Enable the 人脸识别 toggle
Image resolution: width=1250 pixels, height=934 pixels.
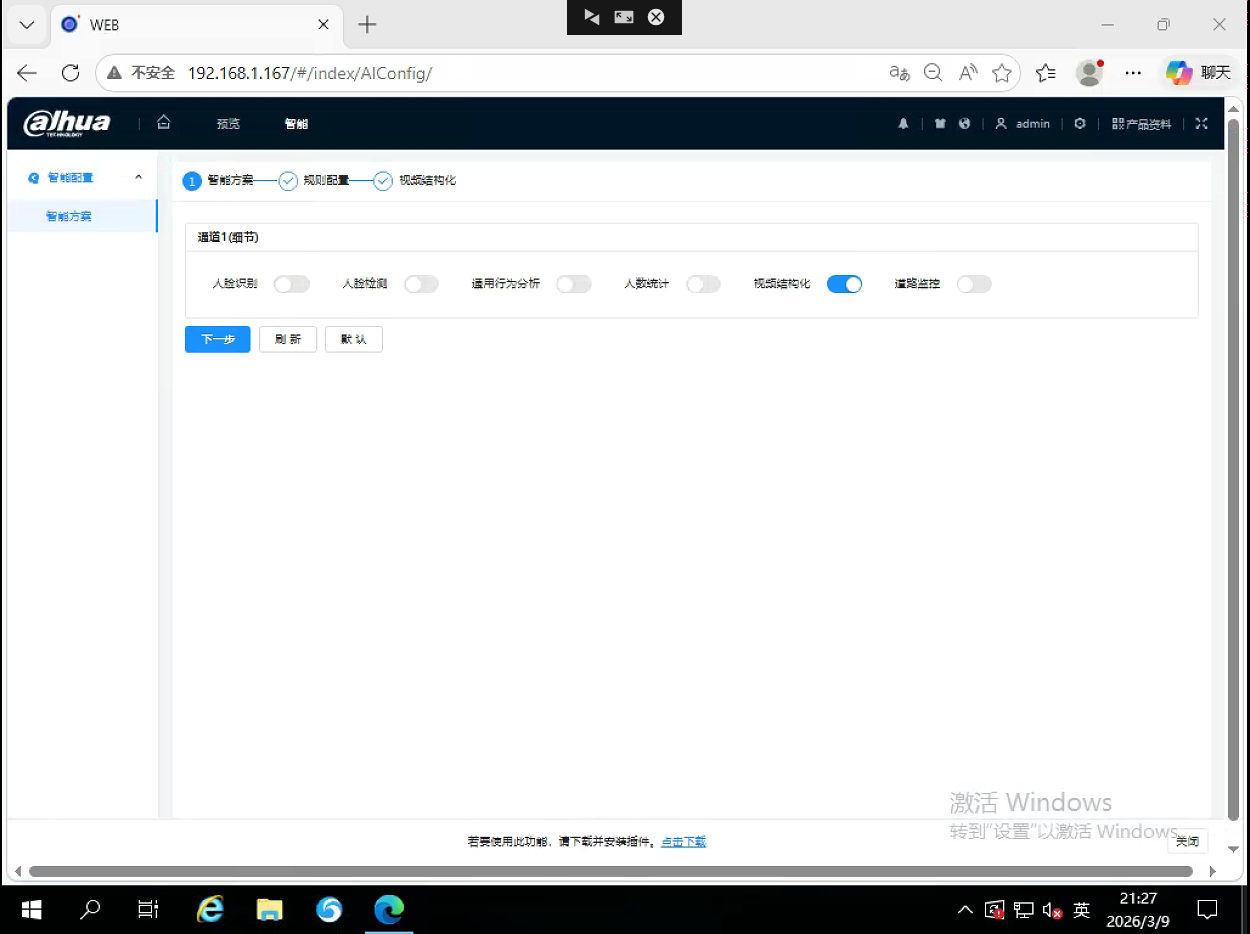coord(292,284)
